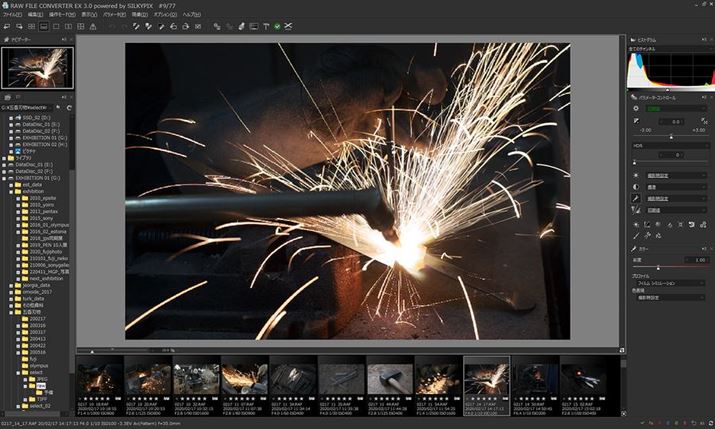Open the green taste preset dropdown beside gear
The width and height of the screenshot is (715, 429).
[x=677, y=109]
